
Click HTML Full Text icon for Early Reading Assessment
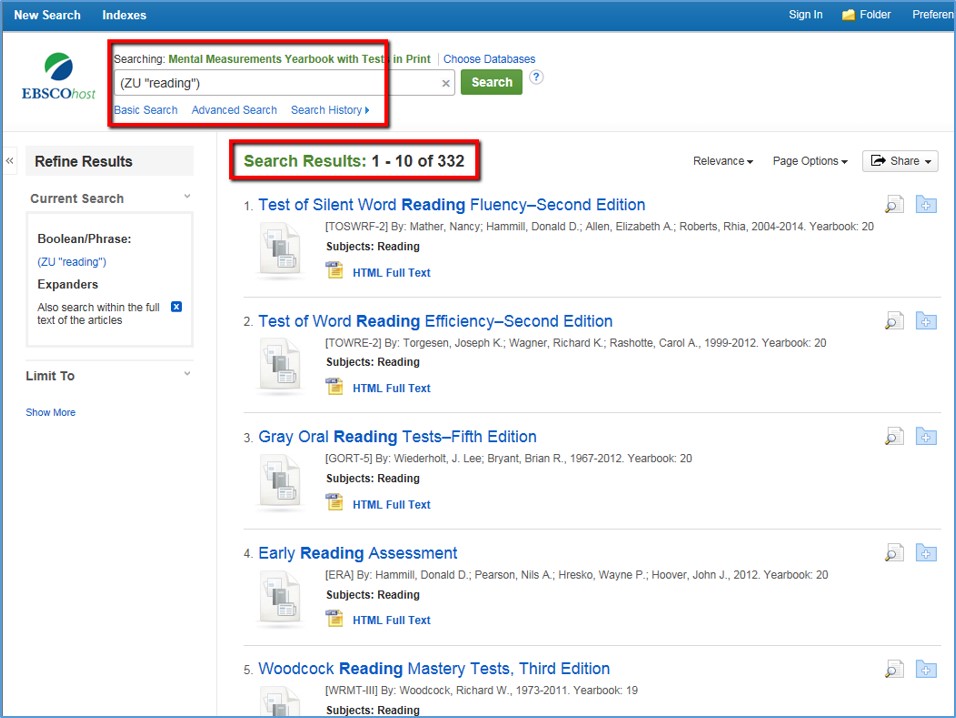click(334, 618)
